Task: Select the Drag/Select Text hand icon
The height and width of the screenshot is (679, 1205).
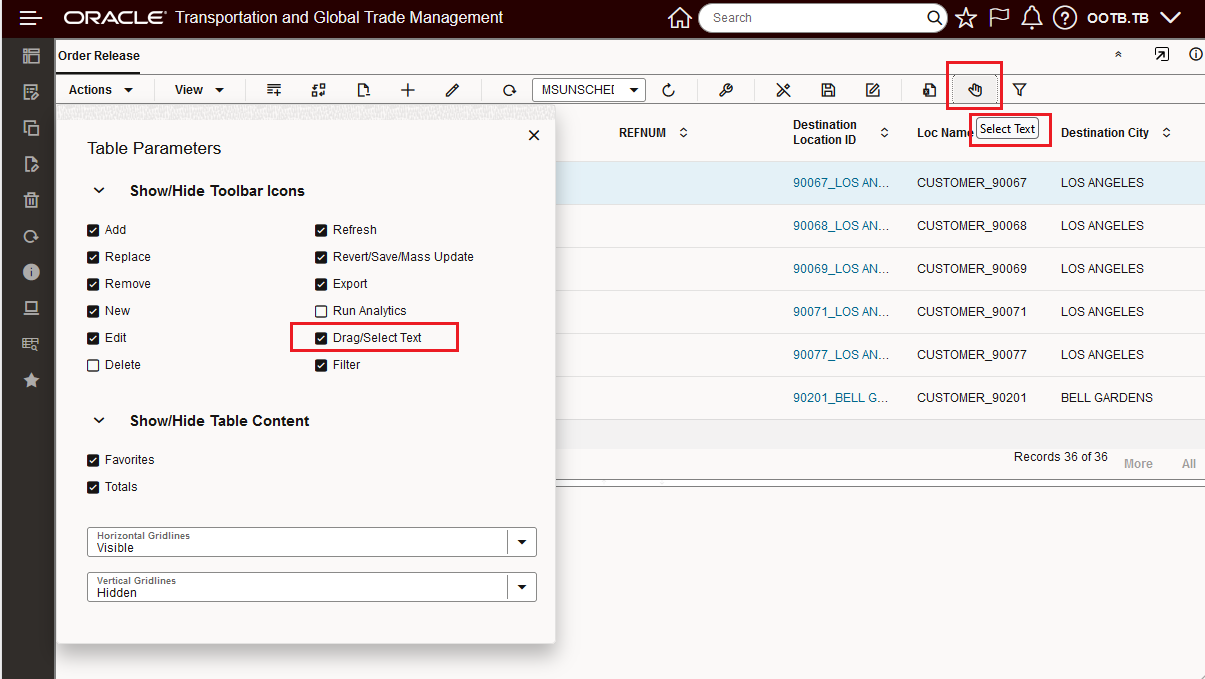Action: click(974, 89)
